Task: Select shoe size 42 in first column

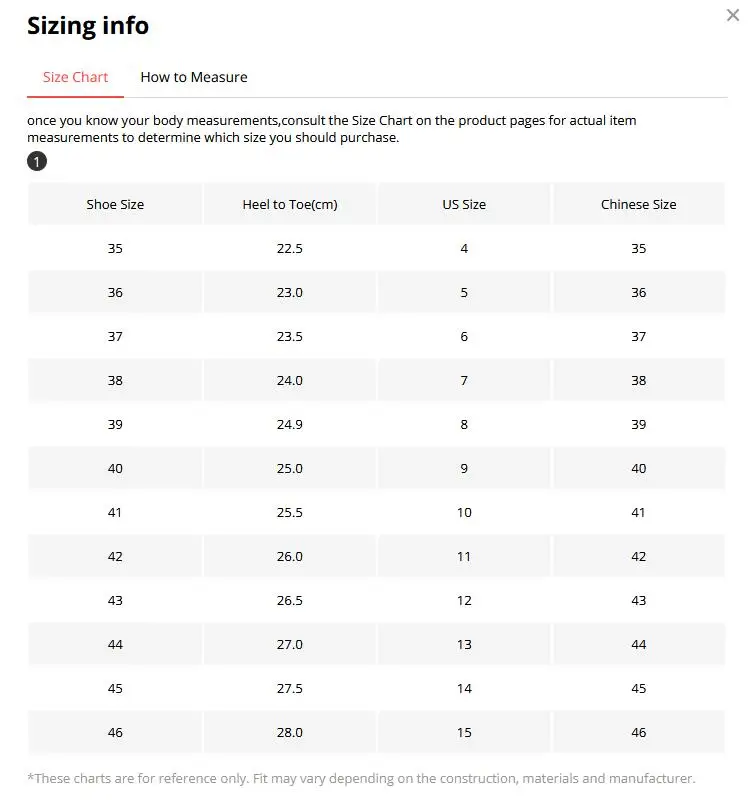Action: 115,556
